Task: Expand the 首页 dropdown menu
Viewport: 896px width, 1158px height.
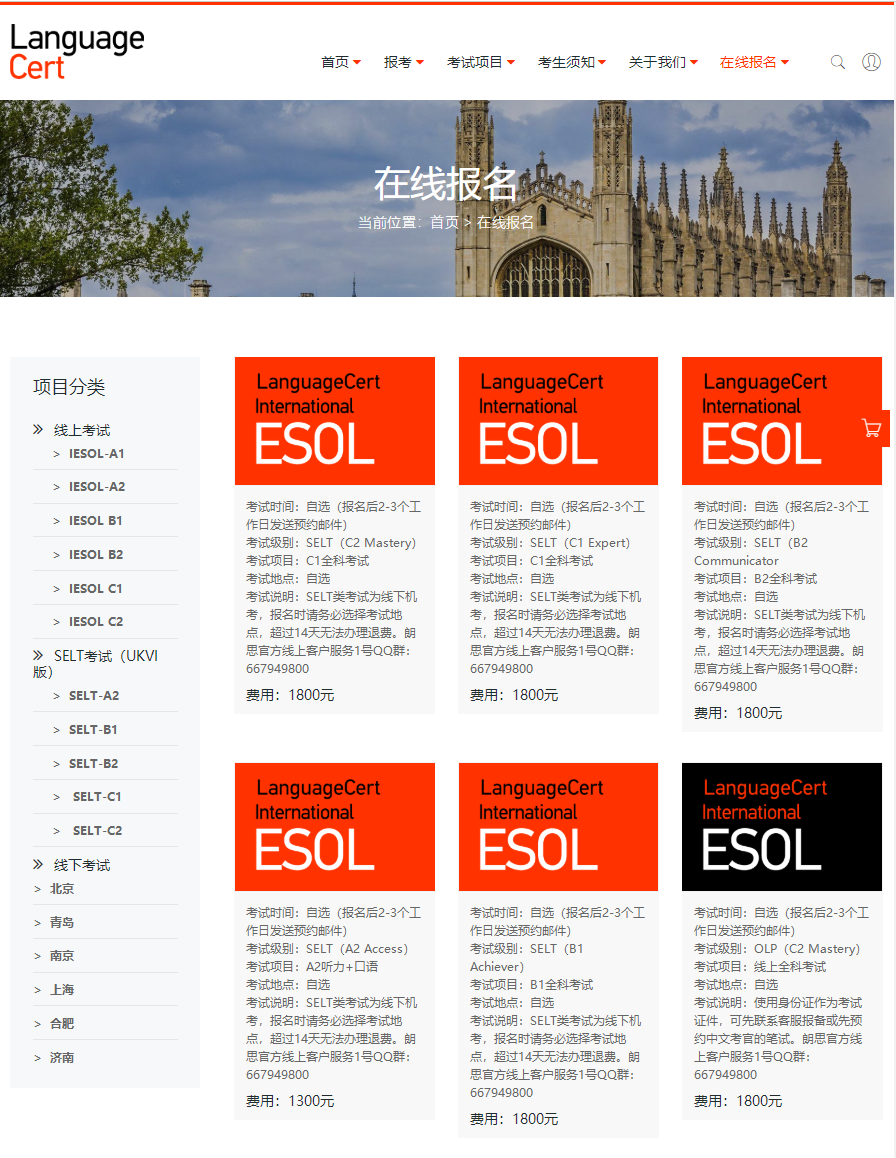Action: click(341, 62)
